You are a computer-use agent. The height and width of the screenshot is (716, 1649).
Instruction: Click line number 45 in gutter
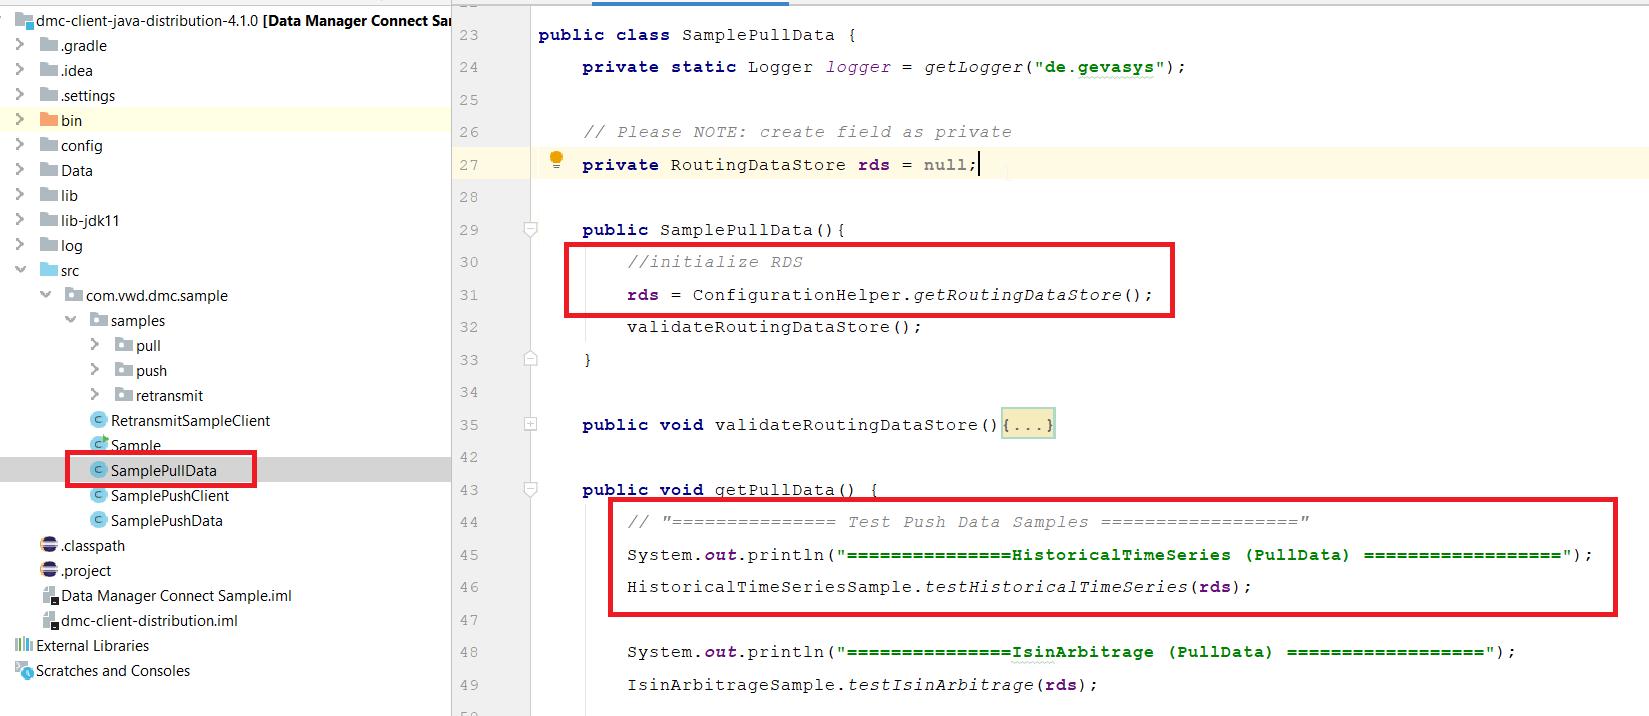pos(469,555)
